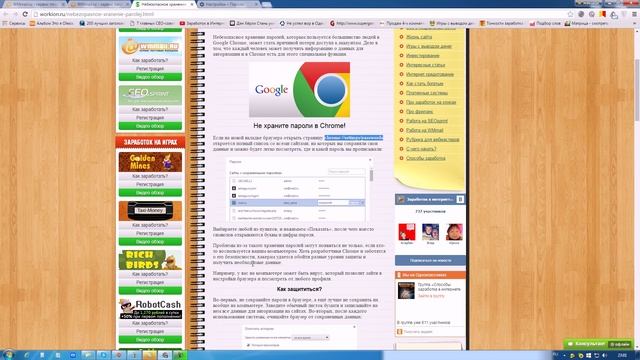Click the highlighted chrome settings passwords link
The image size is (640, 360).
click(x=353, y=138)
